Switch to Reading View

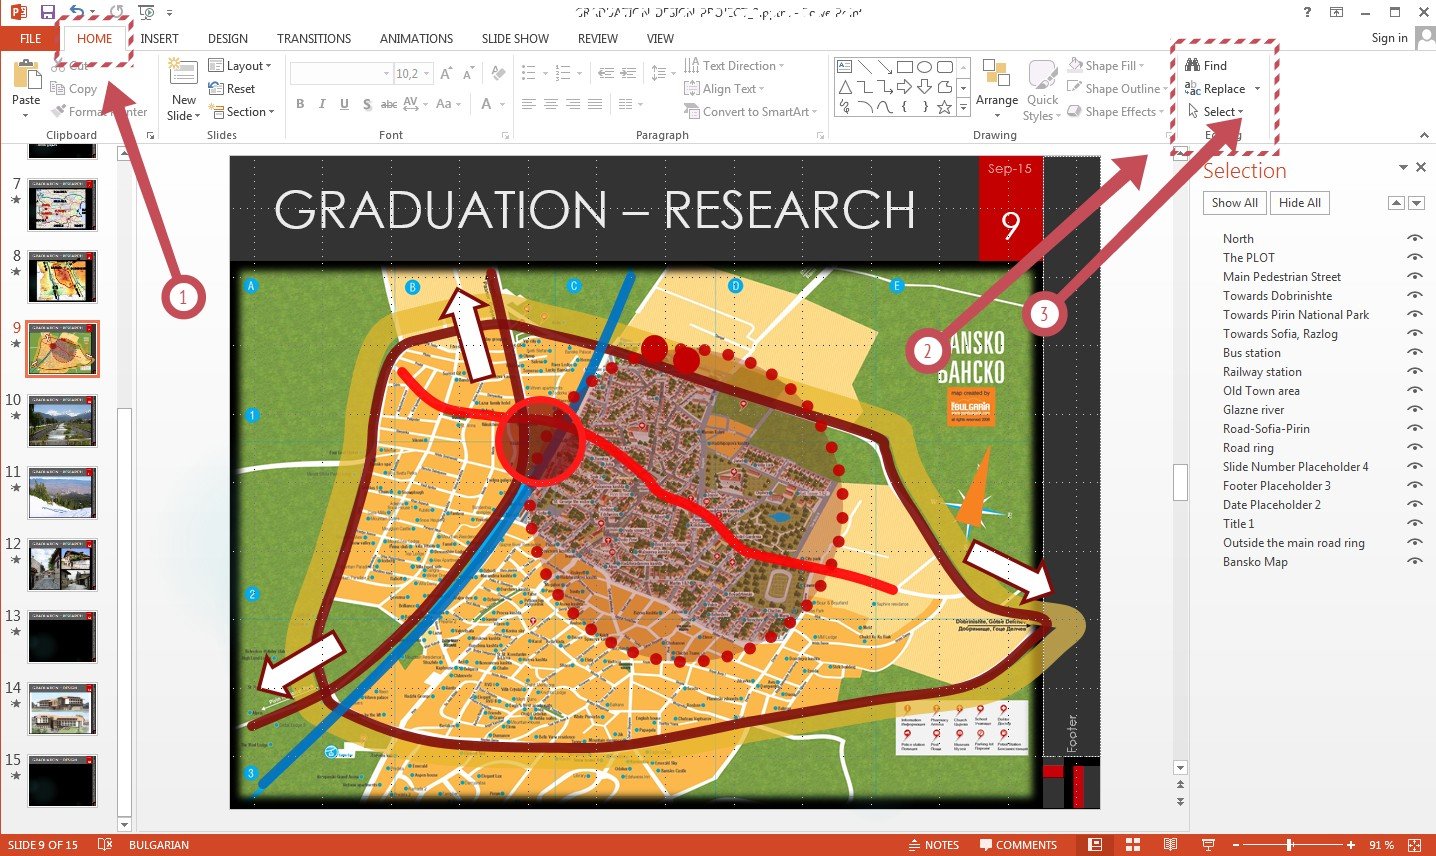pyautogui.click(x=1170, y=845)
